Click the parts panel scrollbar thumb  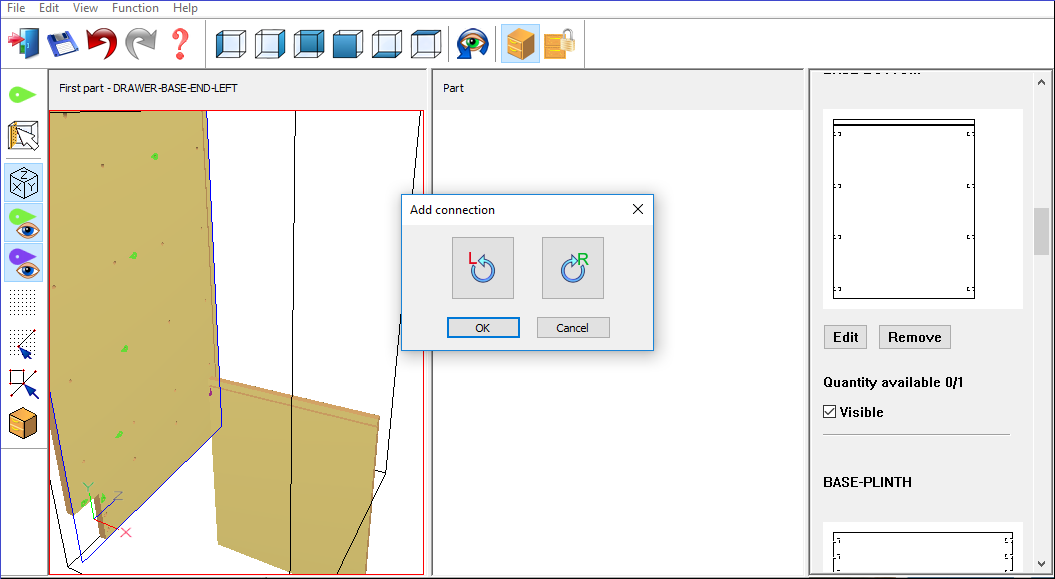(1041, 231)
